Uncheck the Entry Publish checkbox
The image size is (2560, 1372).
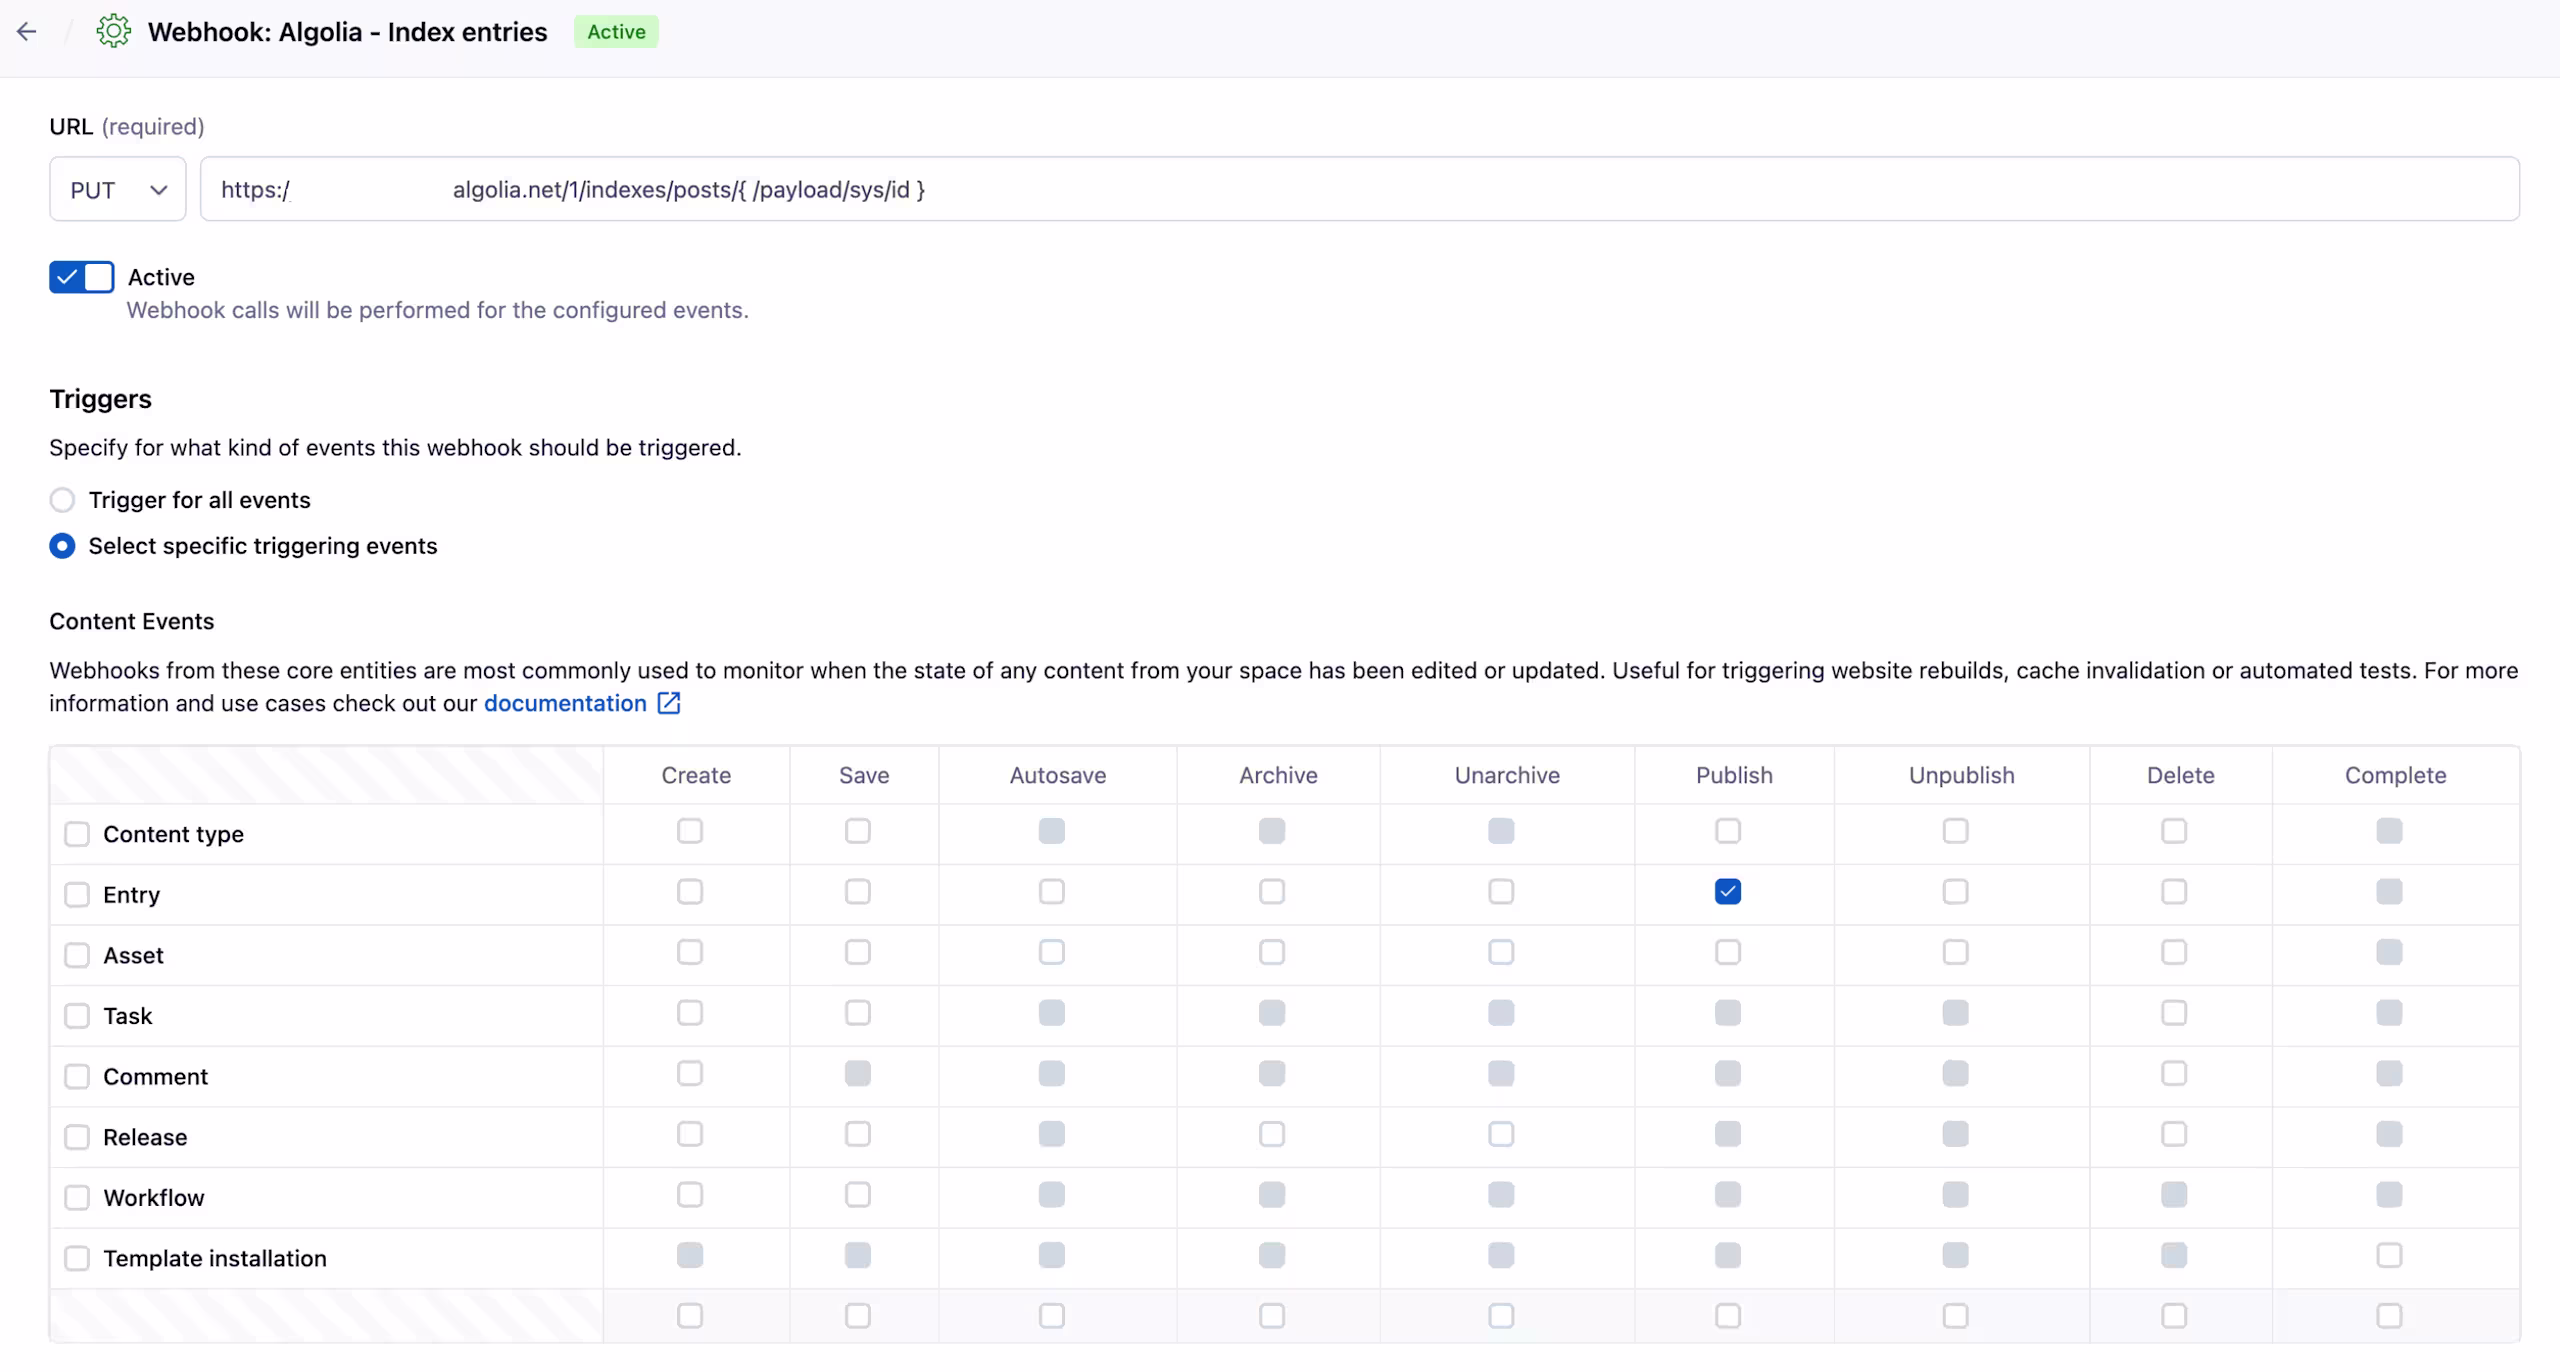click(1728, 891)
